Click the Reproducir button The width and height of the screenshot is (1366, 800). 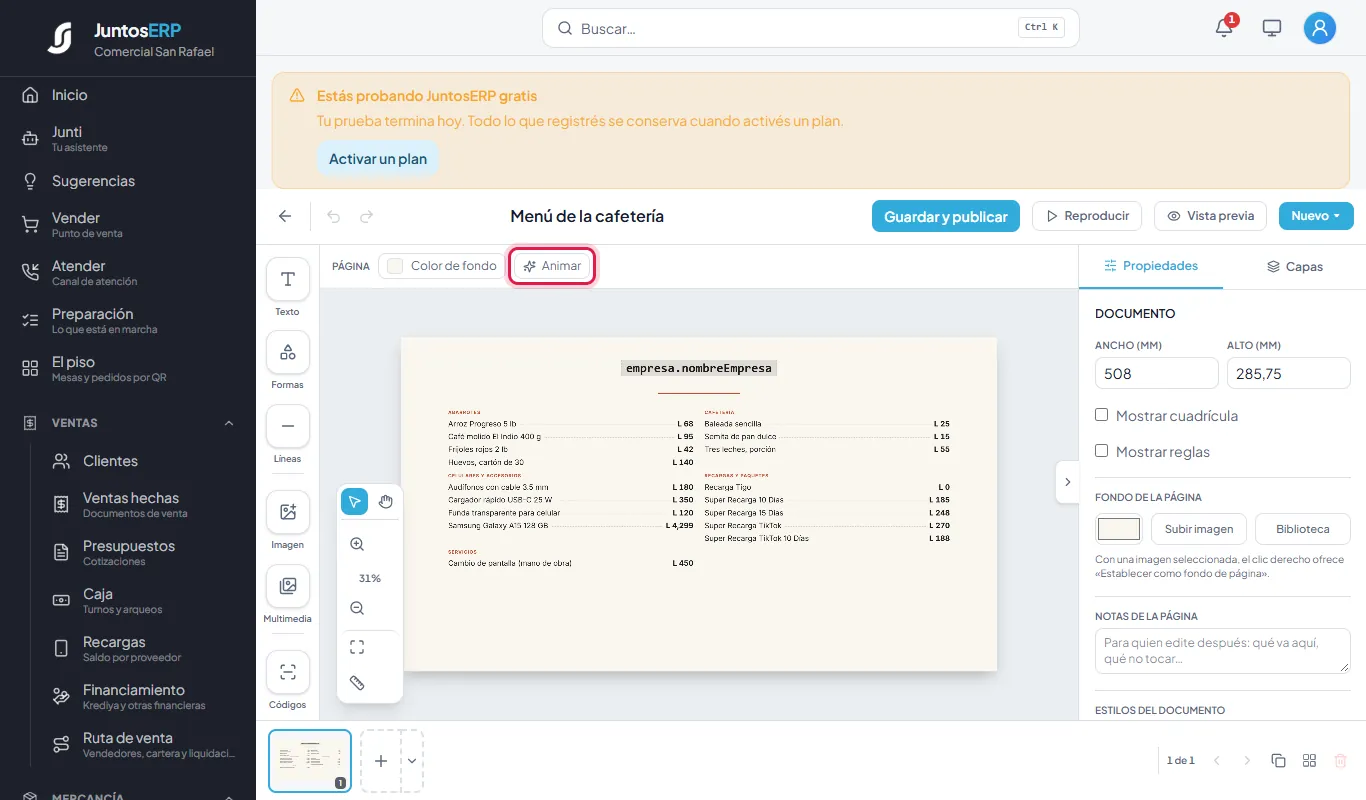pyautogui.click(x=1088, y=216)
